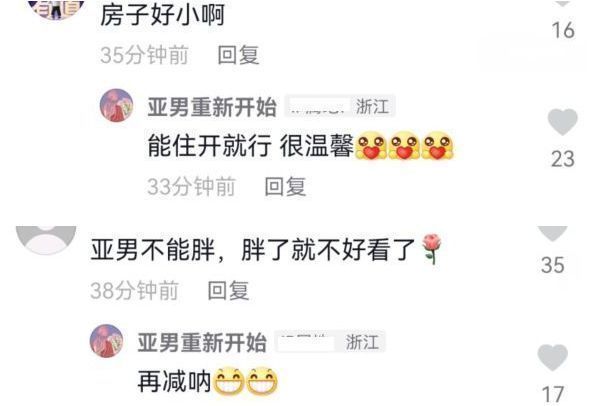Viewport: 595px width, 406px height.
Task: Like the reply '再减呐'
Action: [552, 357]
